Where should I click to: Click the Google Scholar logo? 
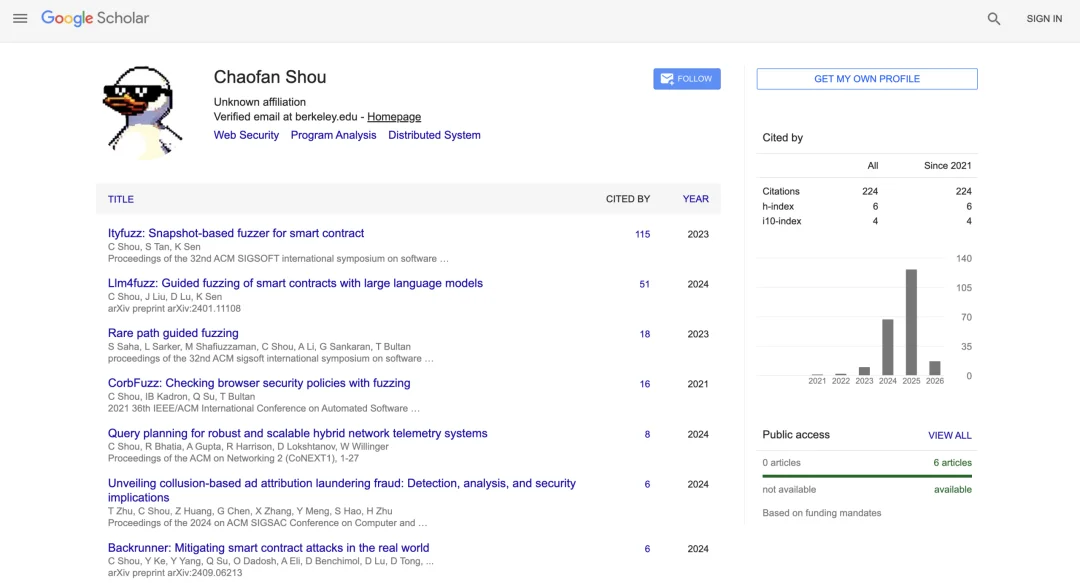tap(95, 19)
